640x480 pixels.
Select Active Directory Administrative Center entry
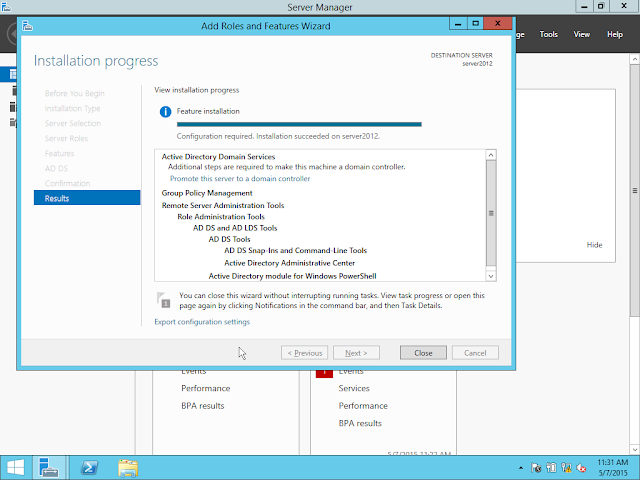[289, 263]
